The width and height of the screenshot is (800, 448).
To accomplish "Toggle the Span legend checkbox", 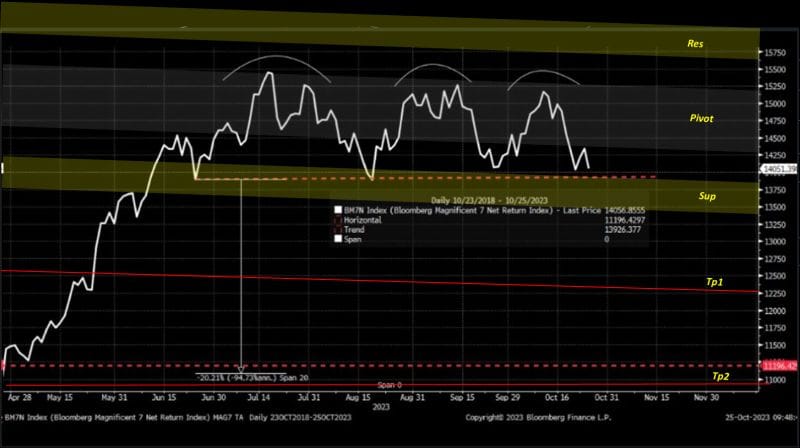I will coord(338,239).
